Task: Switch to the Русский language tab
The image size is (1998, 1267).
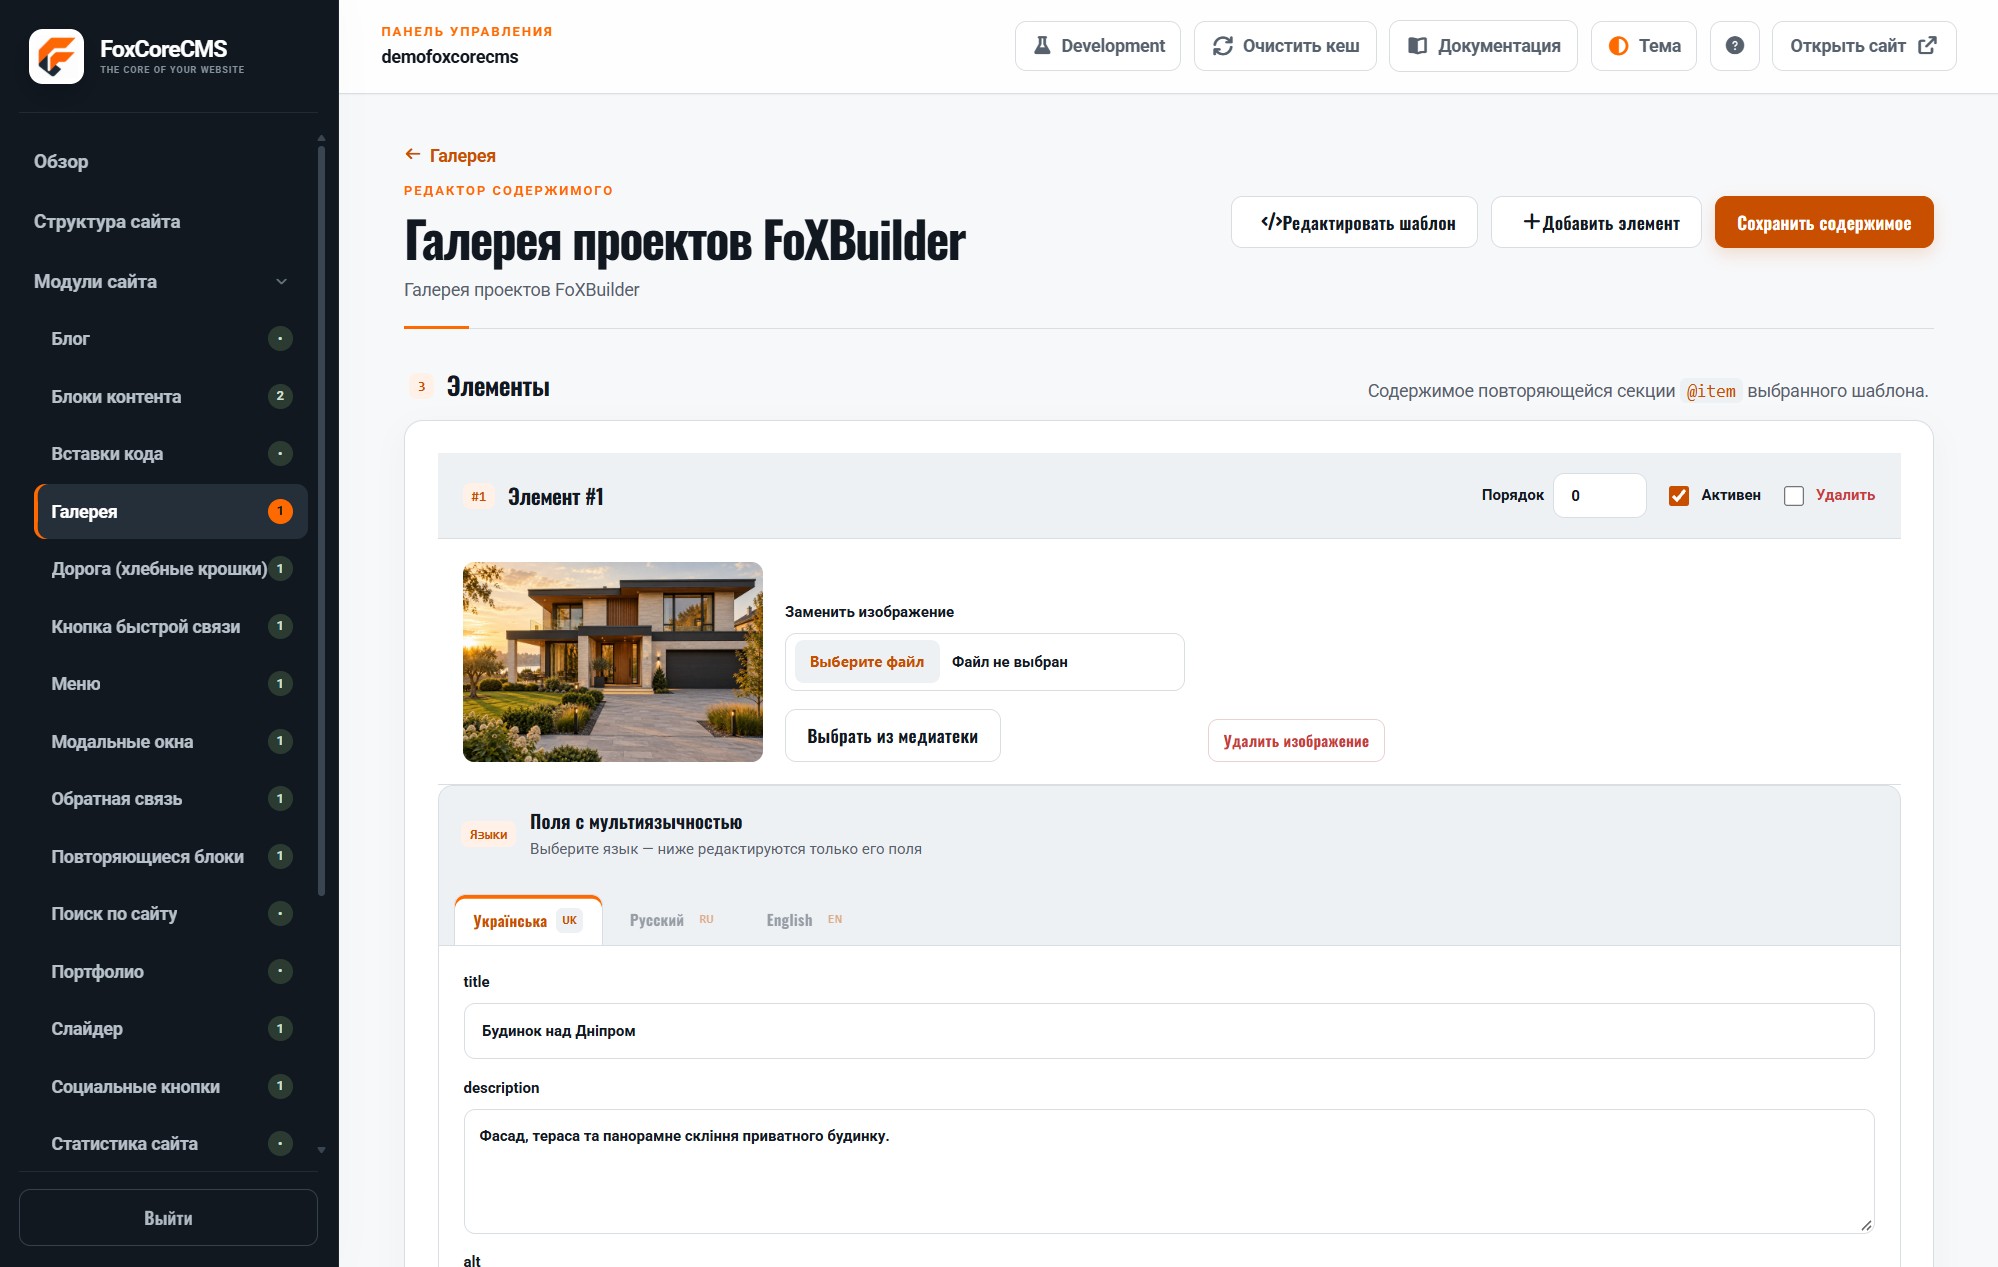Action: click(x=672, y=920)
